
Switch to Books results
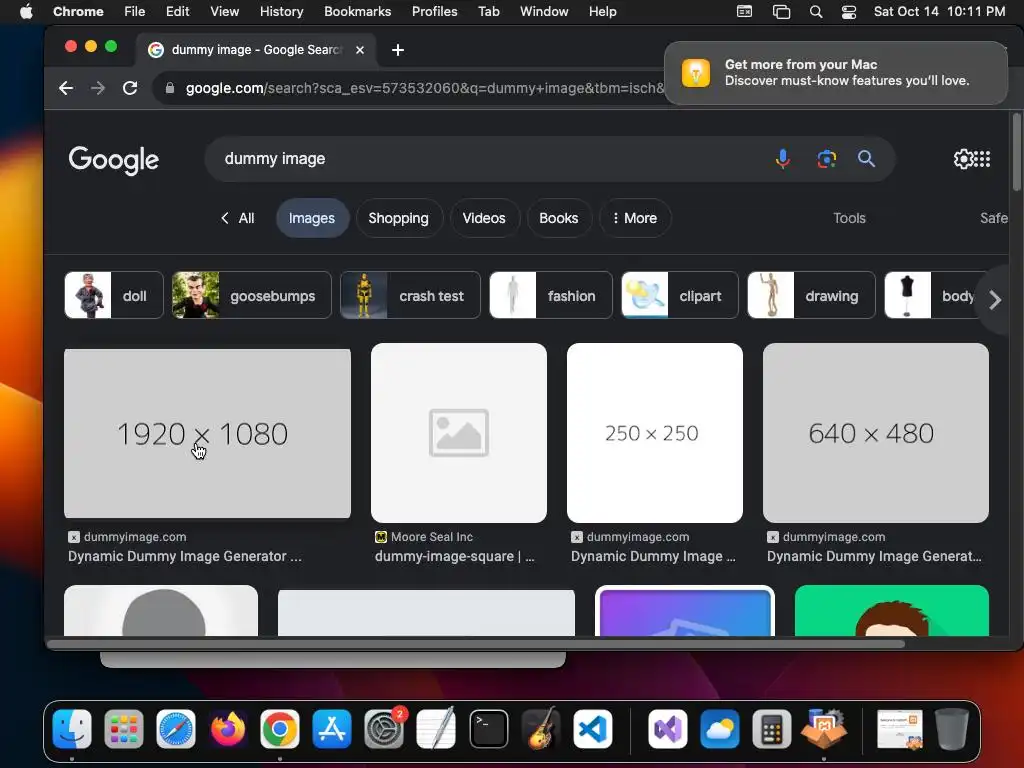558,218
